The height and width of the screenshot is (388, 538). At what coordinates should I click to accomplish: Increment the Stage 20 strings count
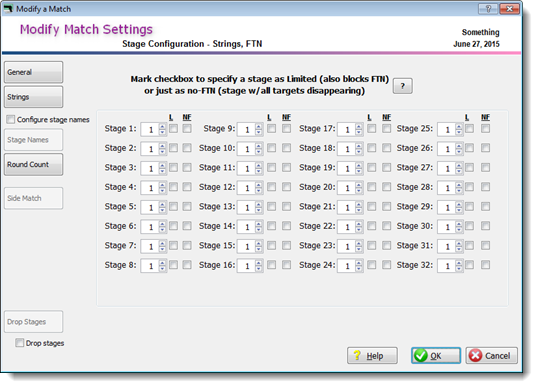click(x=359, y=185)
